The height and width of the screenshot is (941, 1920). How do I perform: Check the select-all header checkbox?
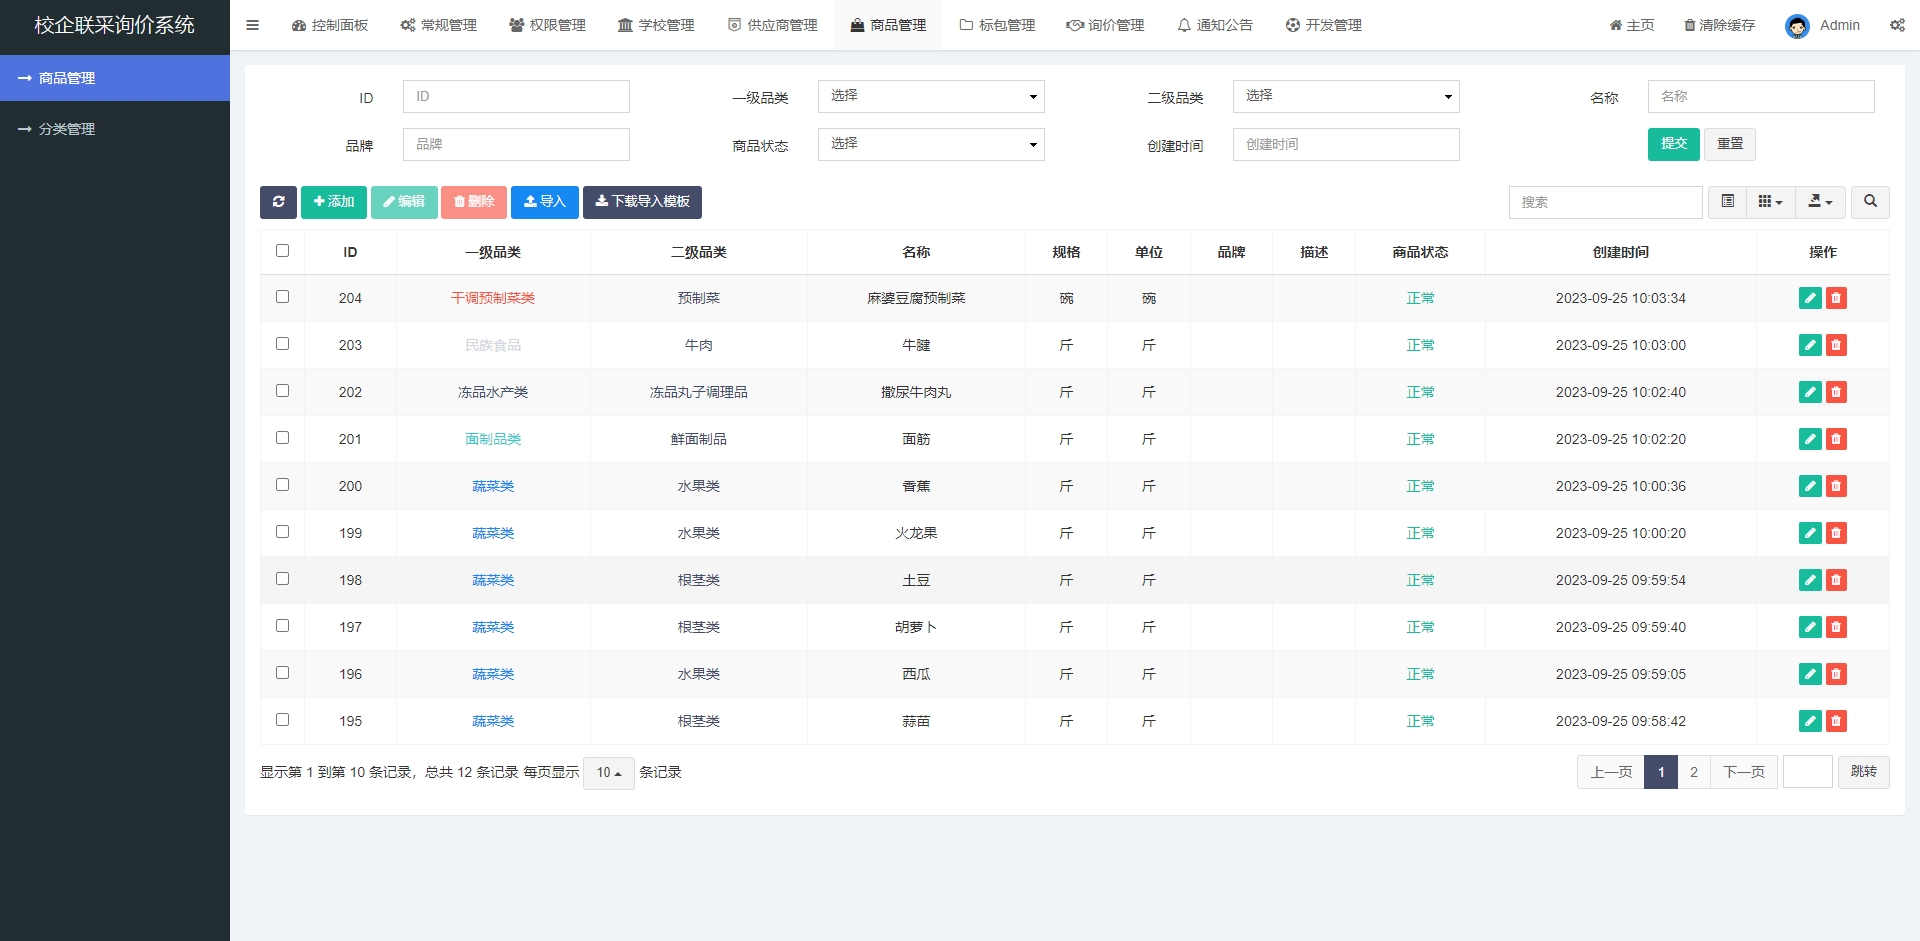click(x=282, y=251)
